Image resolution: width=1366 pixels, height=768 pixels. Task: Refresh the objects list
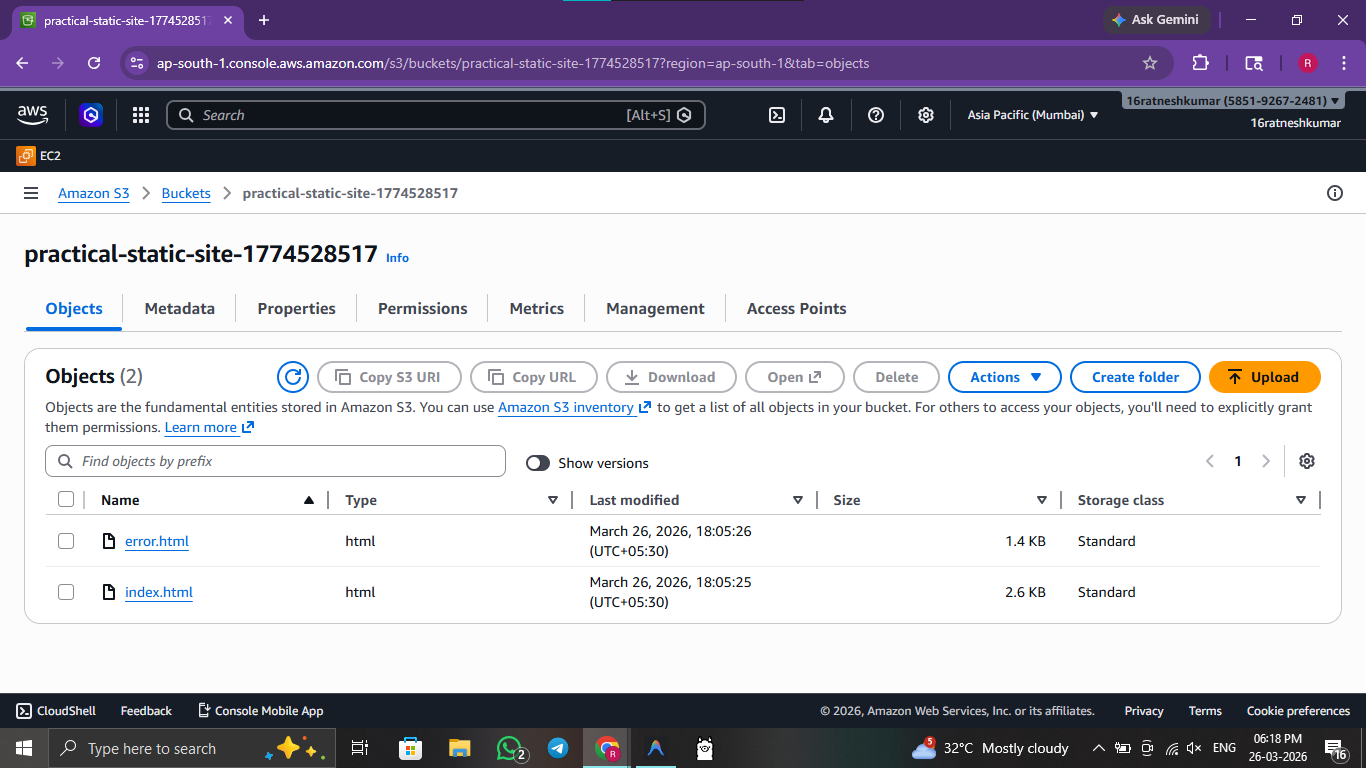(293, 377)
